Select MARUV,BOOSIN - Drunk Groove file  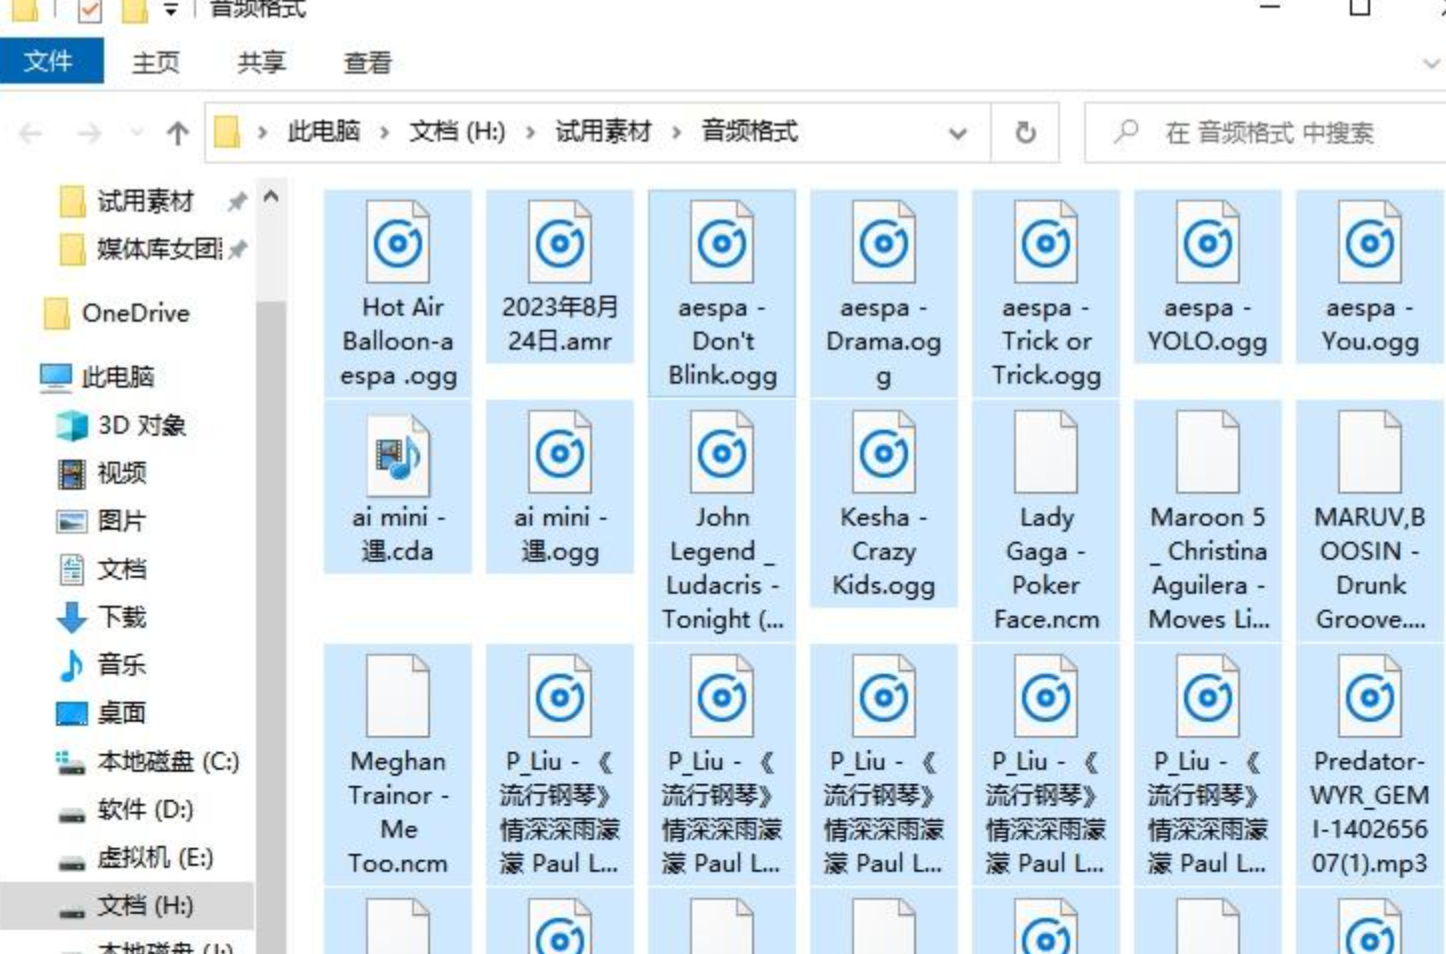[1370, 521]
